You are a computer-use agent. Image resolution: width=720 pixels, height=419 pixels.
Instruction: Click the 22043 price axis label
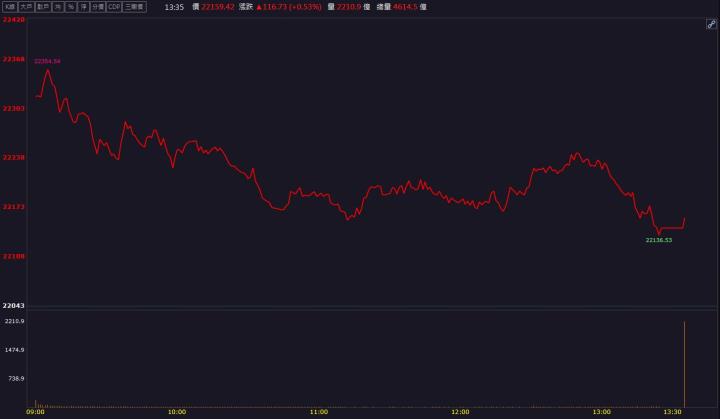[13, 306]
